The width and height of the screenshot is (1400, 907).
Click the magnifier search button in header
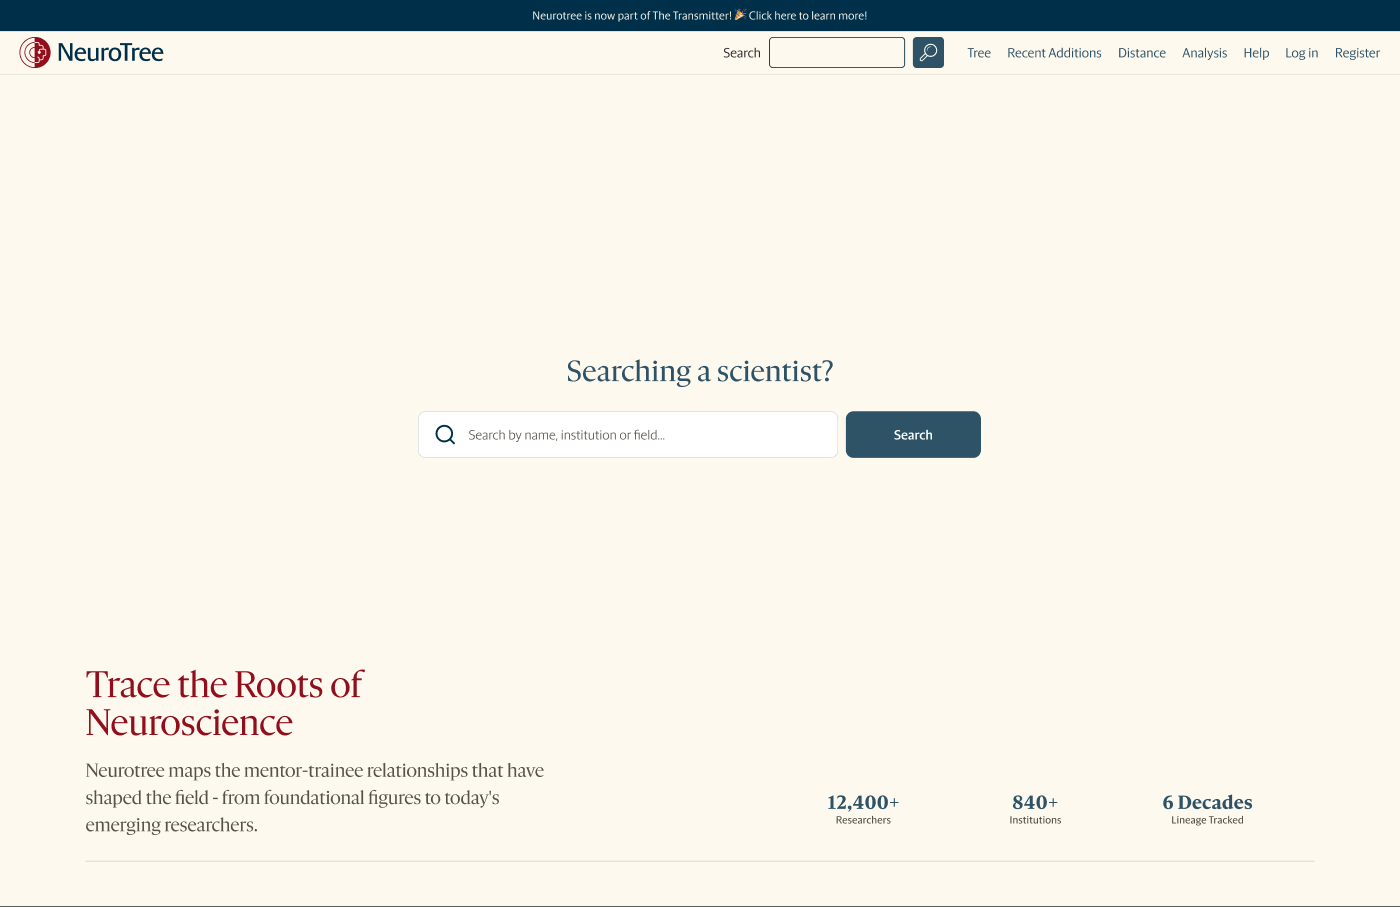[928, 52]
